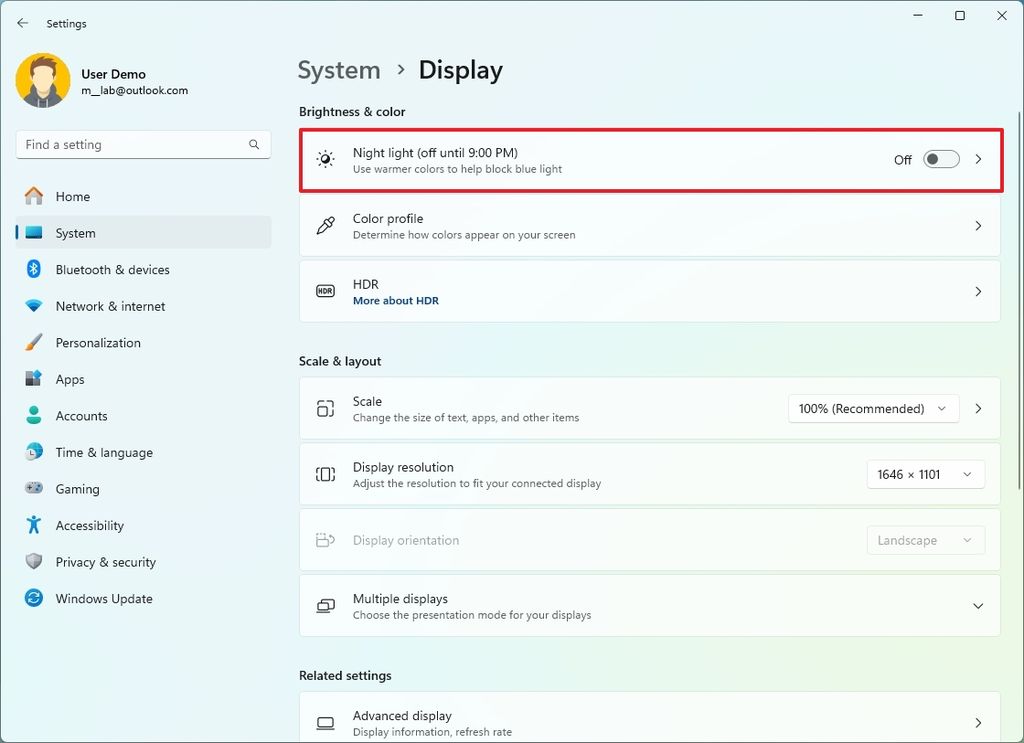Click the Scale icon
This screenshot has height=743, width=1024.
pos(325,409)
